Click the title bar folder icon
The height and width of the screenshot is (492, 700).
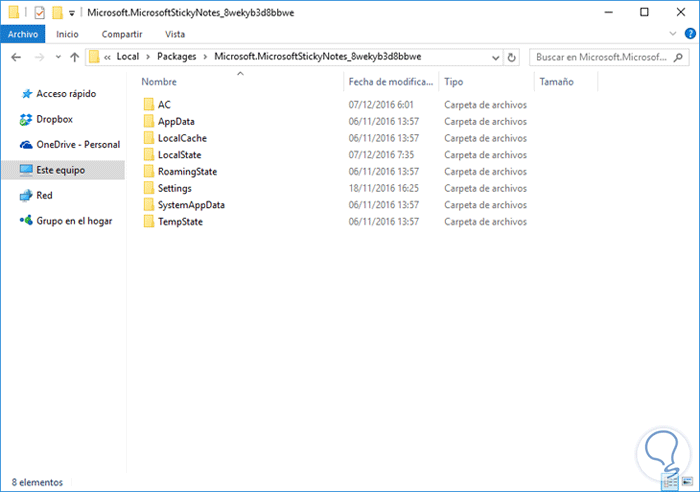14,12
